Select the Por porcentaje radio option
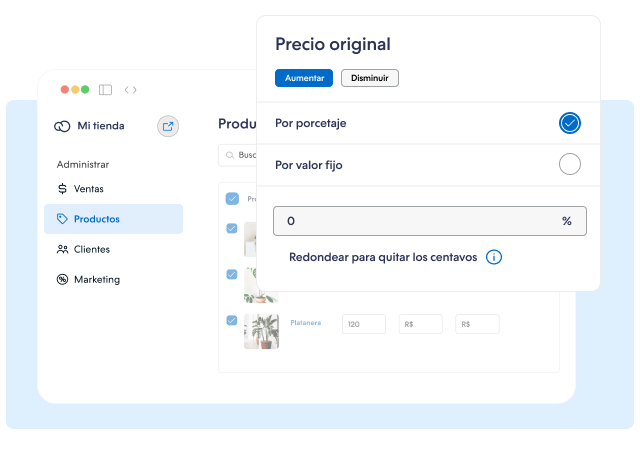Viewport: 640px width, 450px height. click(569, 123)
